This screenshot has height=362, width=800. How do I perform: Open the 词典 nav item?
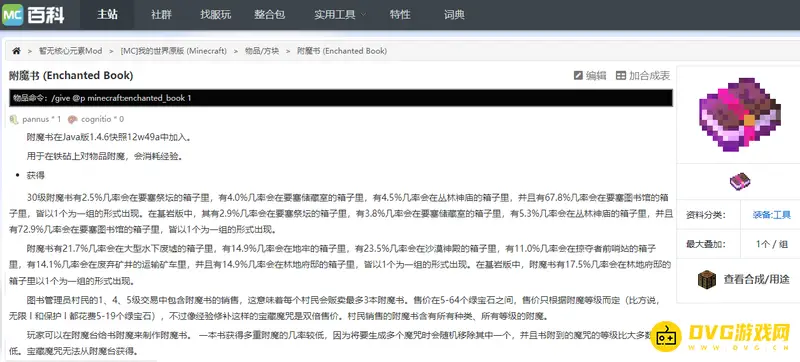click(x=454, y=14)
